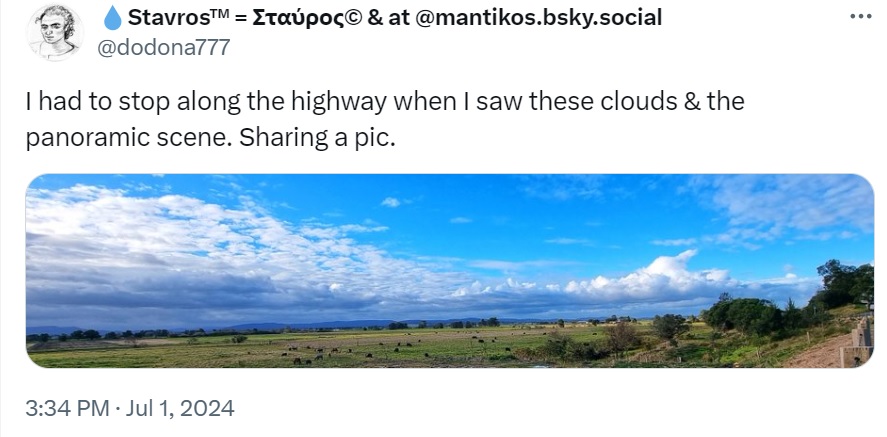Open the three-dot more options menu
Image resolution: width=887 pixels, height=437 pixels.
point(859,17)
